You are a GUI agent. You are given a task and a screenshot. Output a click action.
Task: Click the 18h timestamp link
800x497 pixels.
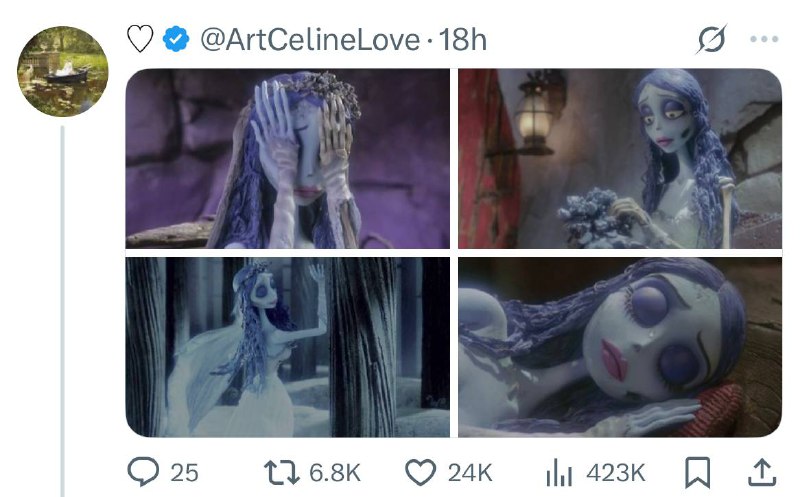[x=463, y=41]
